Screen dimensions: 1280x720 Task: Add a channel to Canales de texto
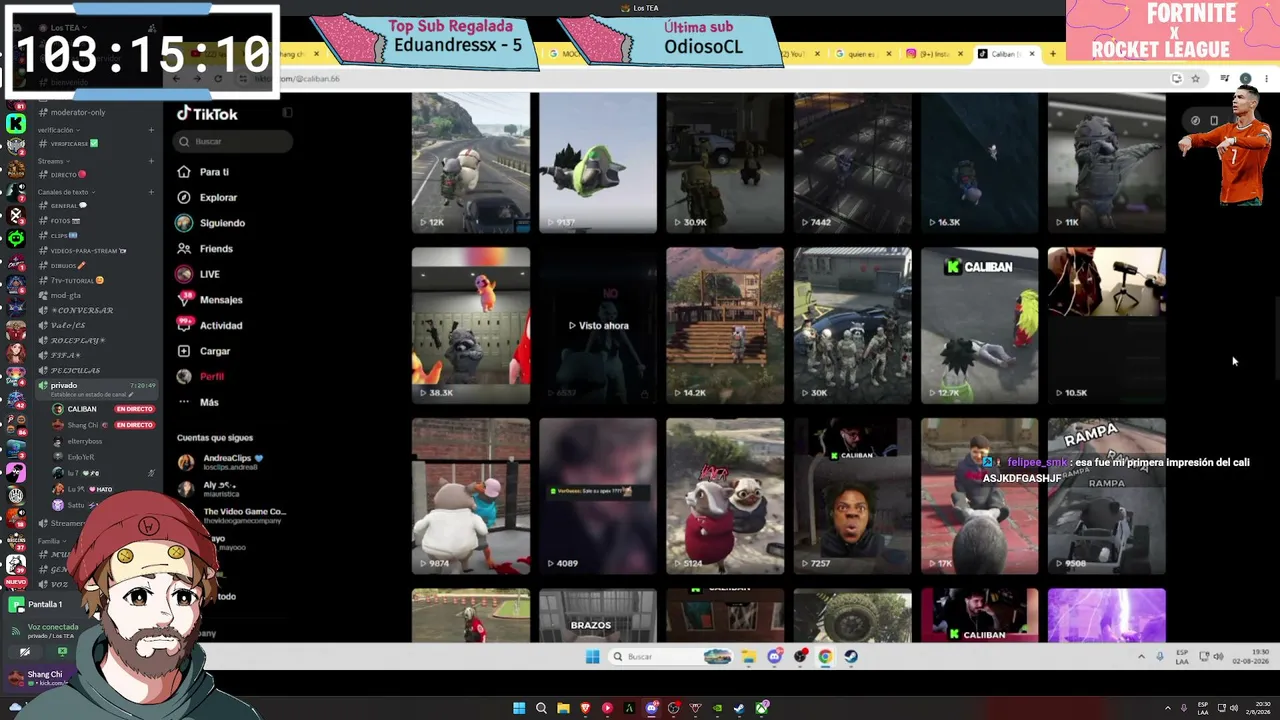(151, 192)
